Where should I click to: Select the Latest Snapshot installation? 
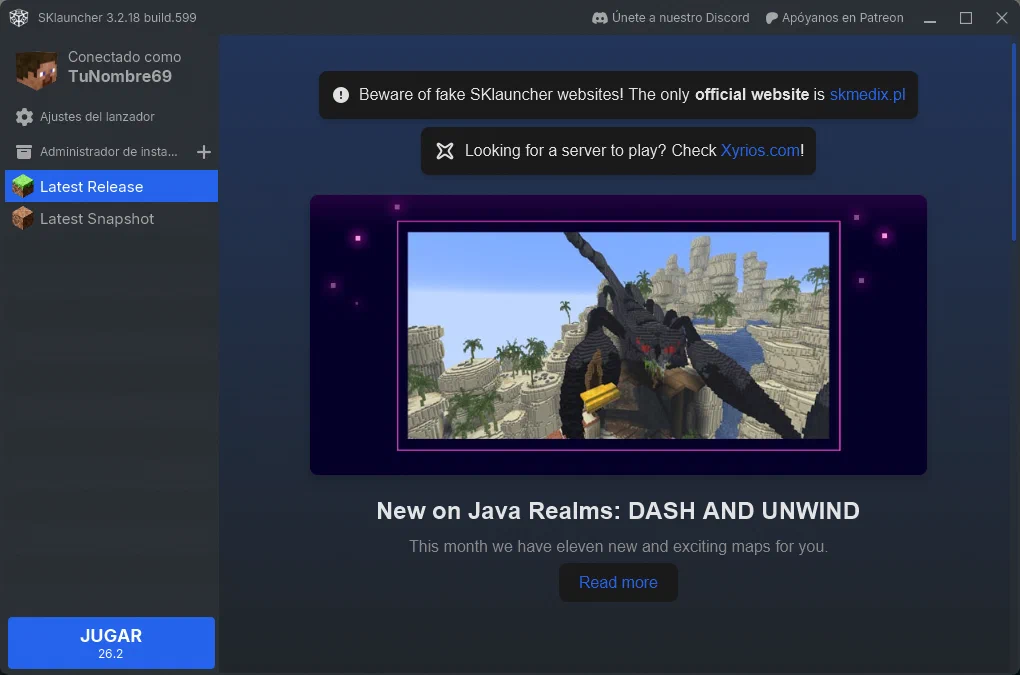click(111, 218)
